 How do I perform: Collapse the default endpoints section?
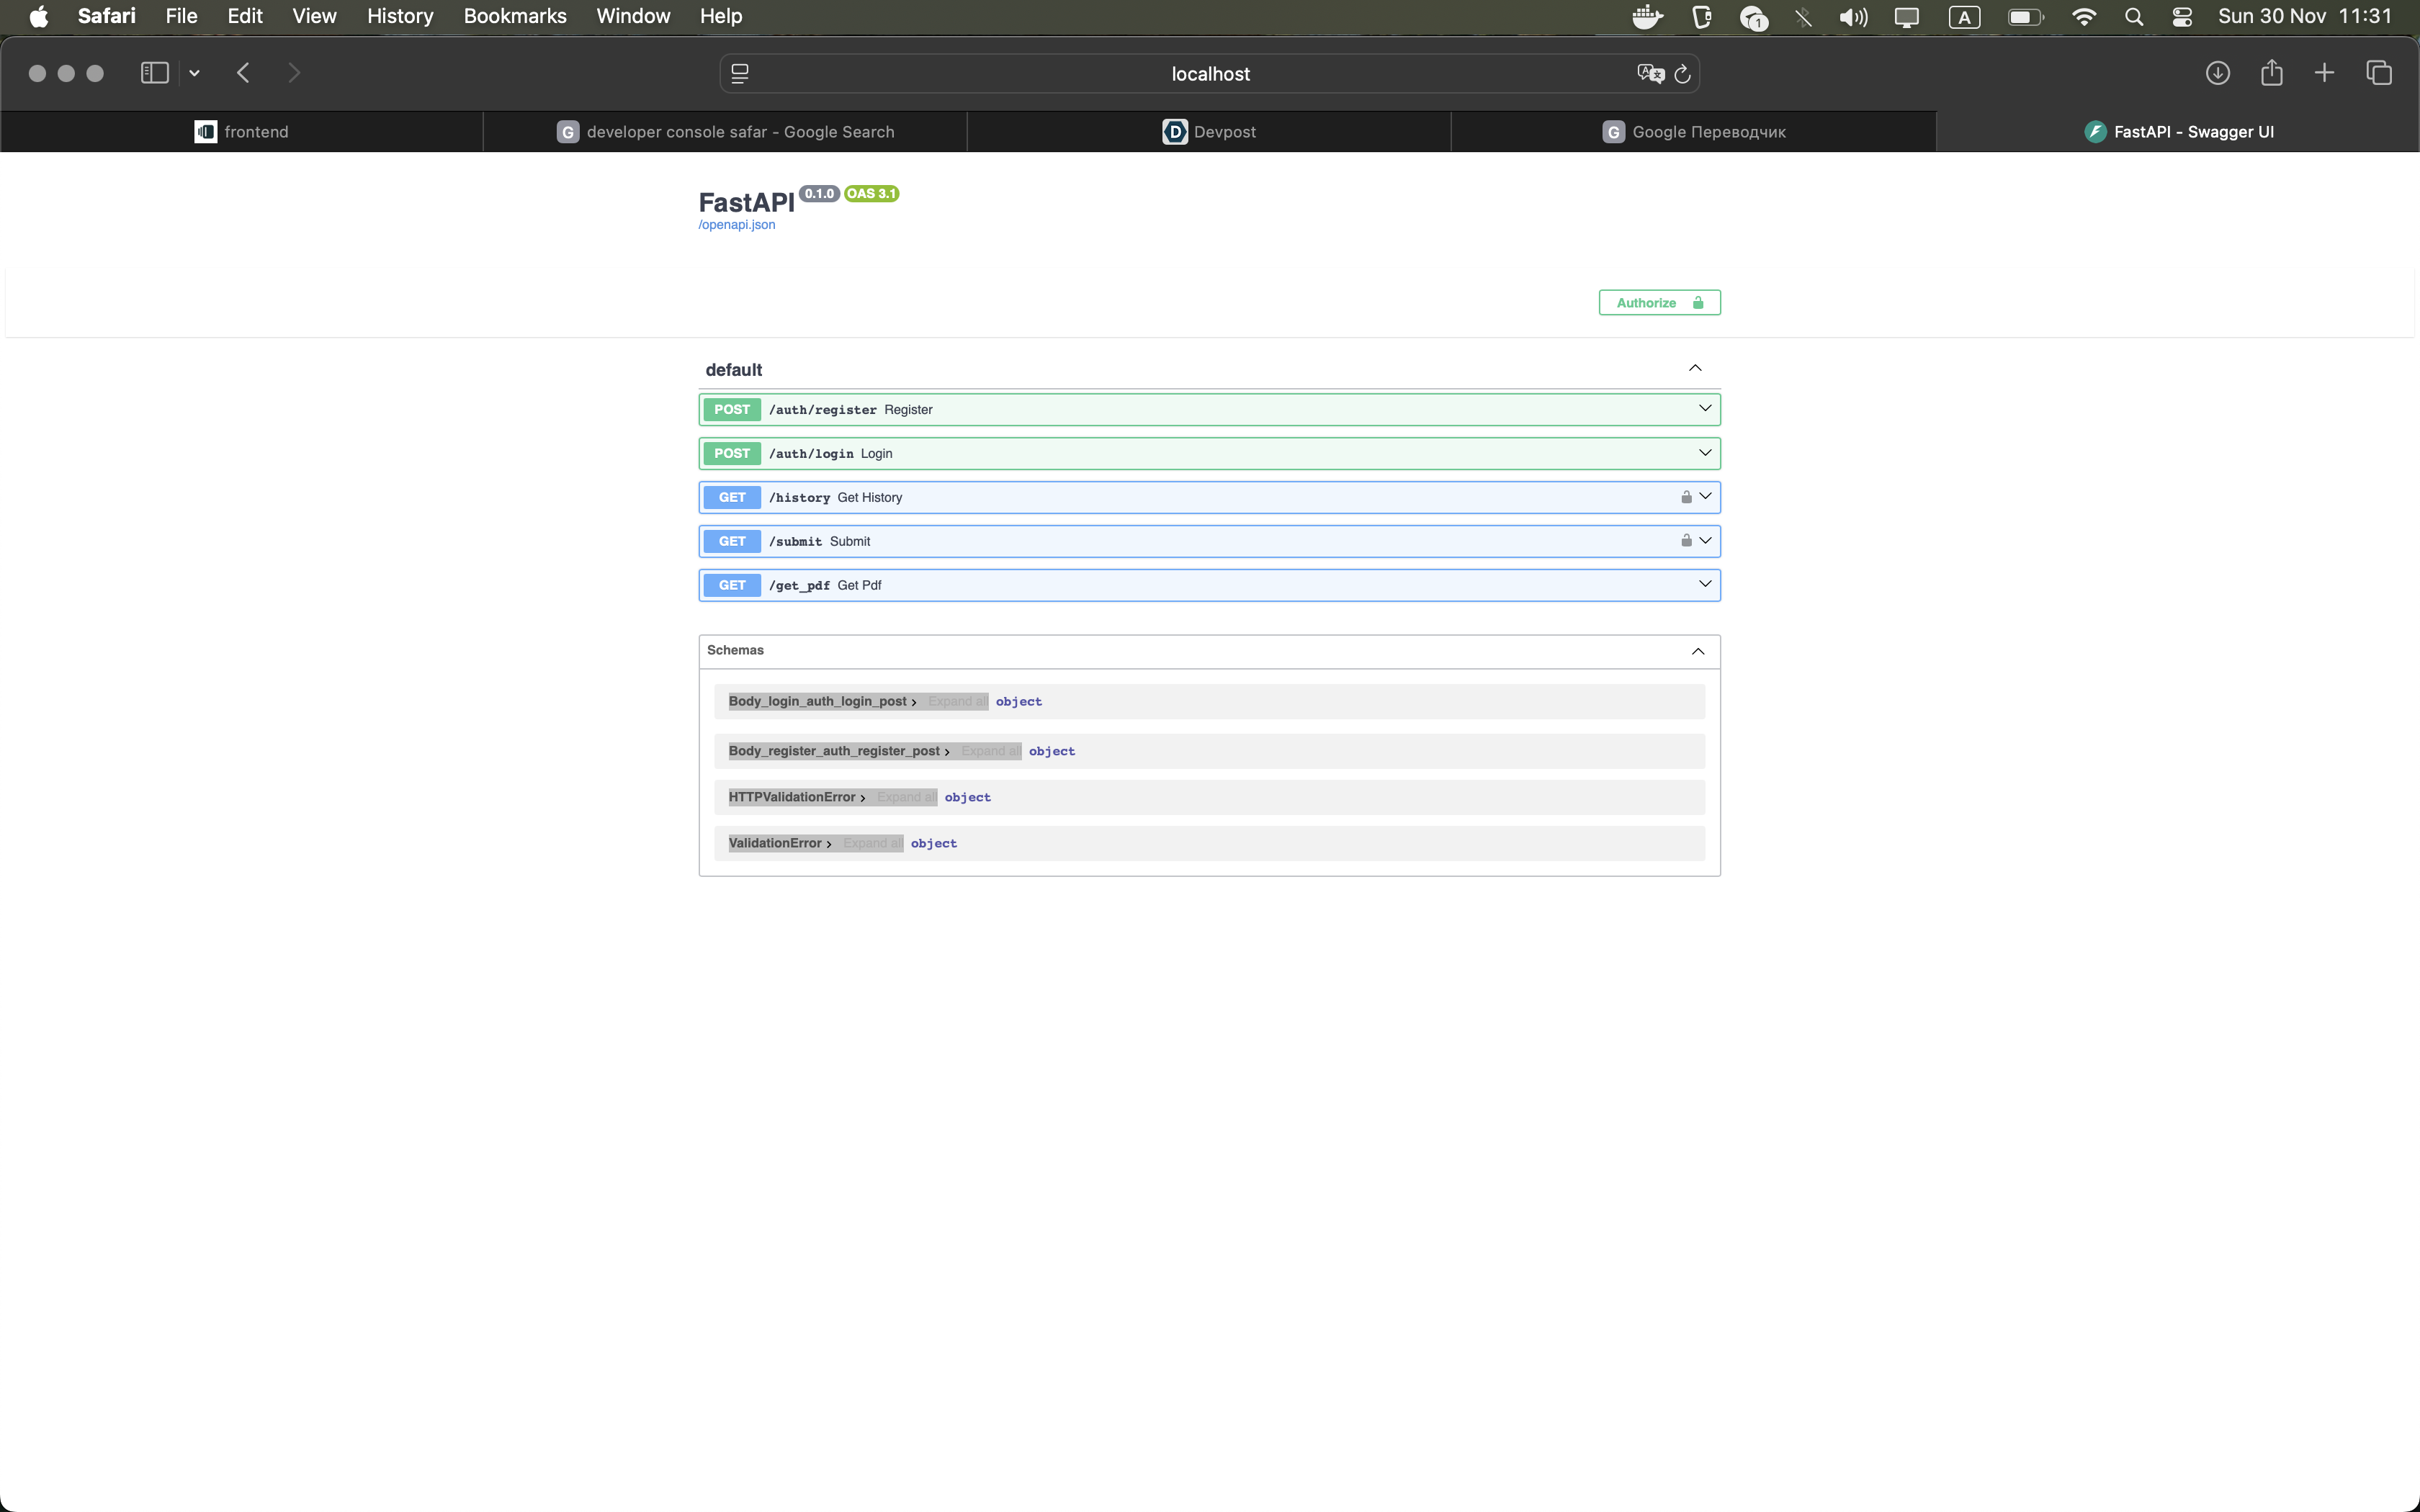pos(1695,369)
